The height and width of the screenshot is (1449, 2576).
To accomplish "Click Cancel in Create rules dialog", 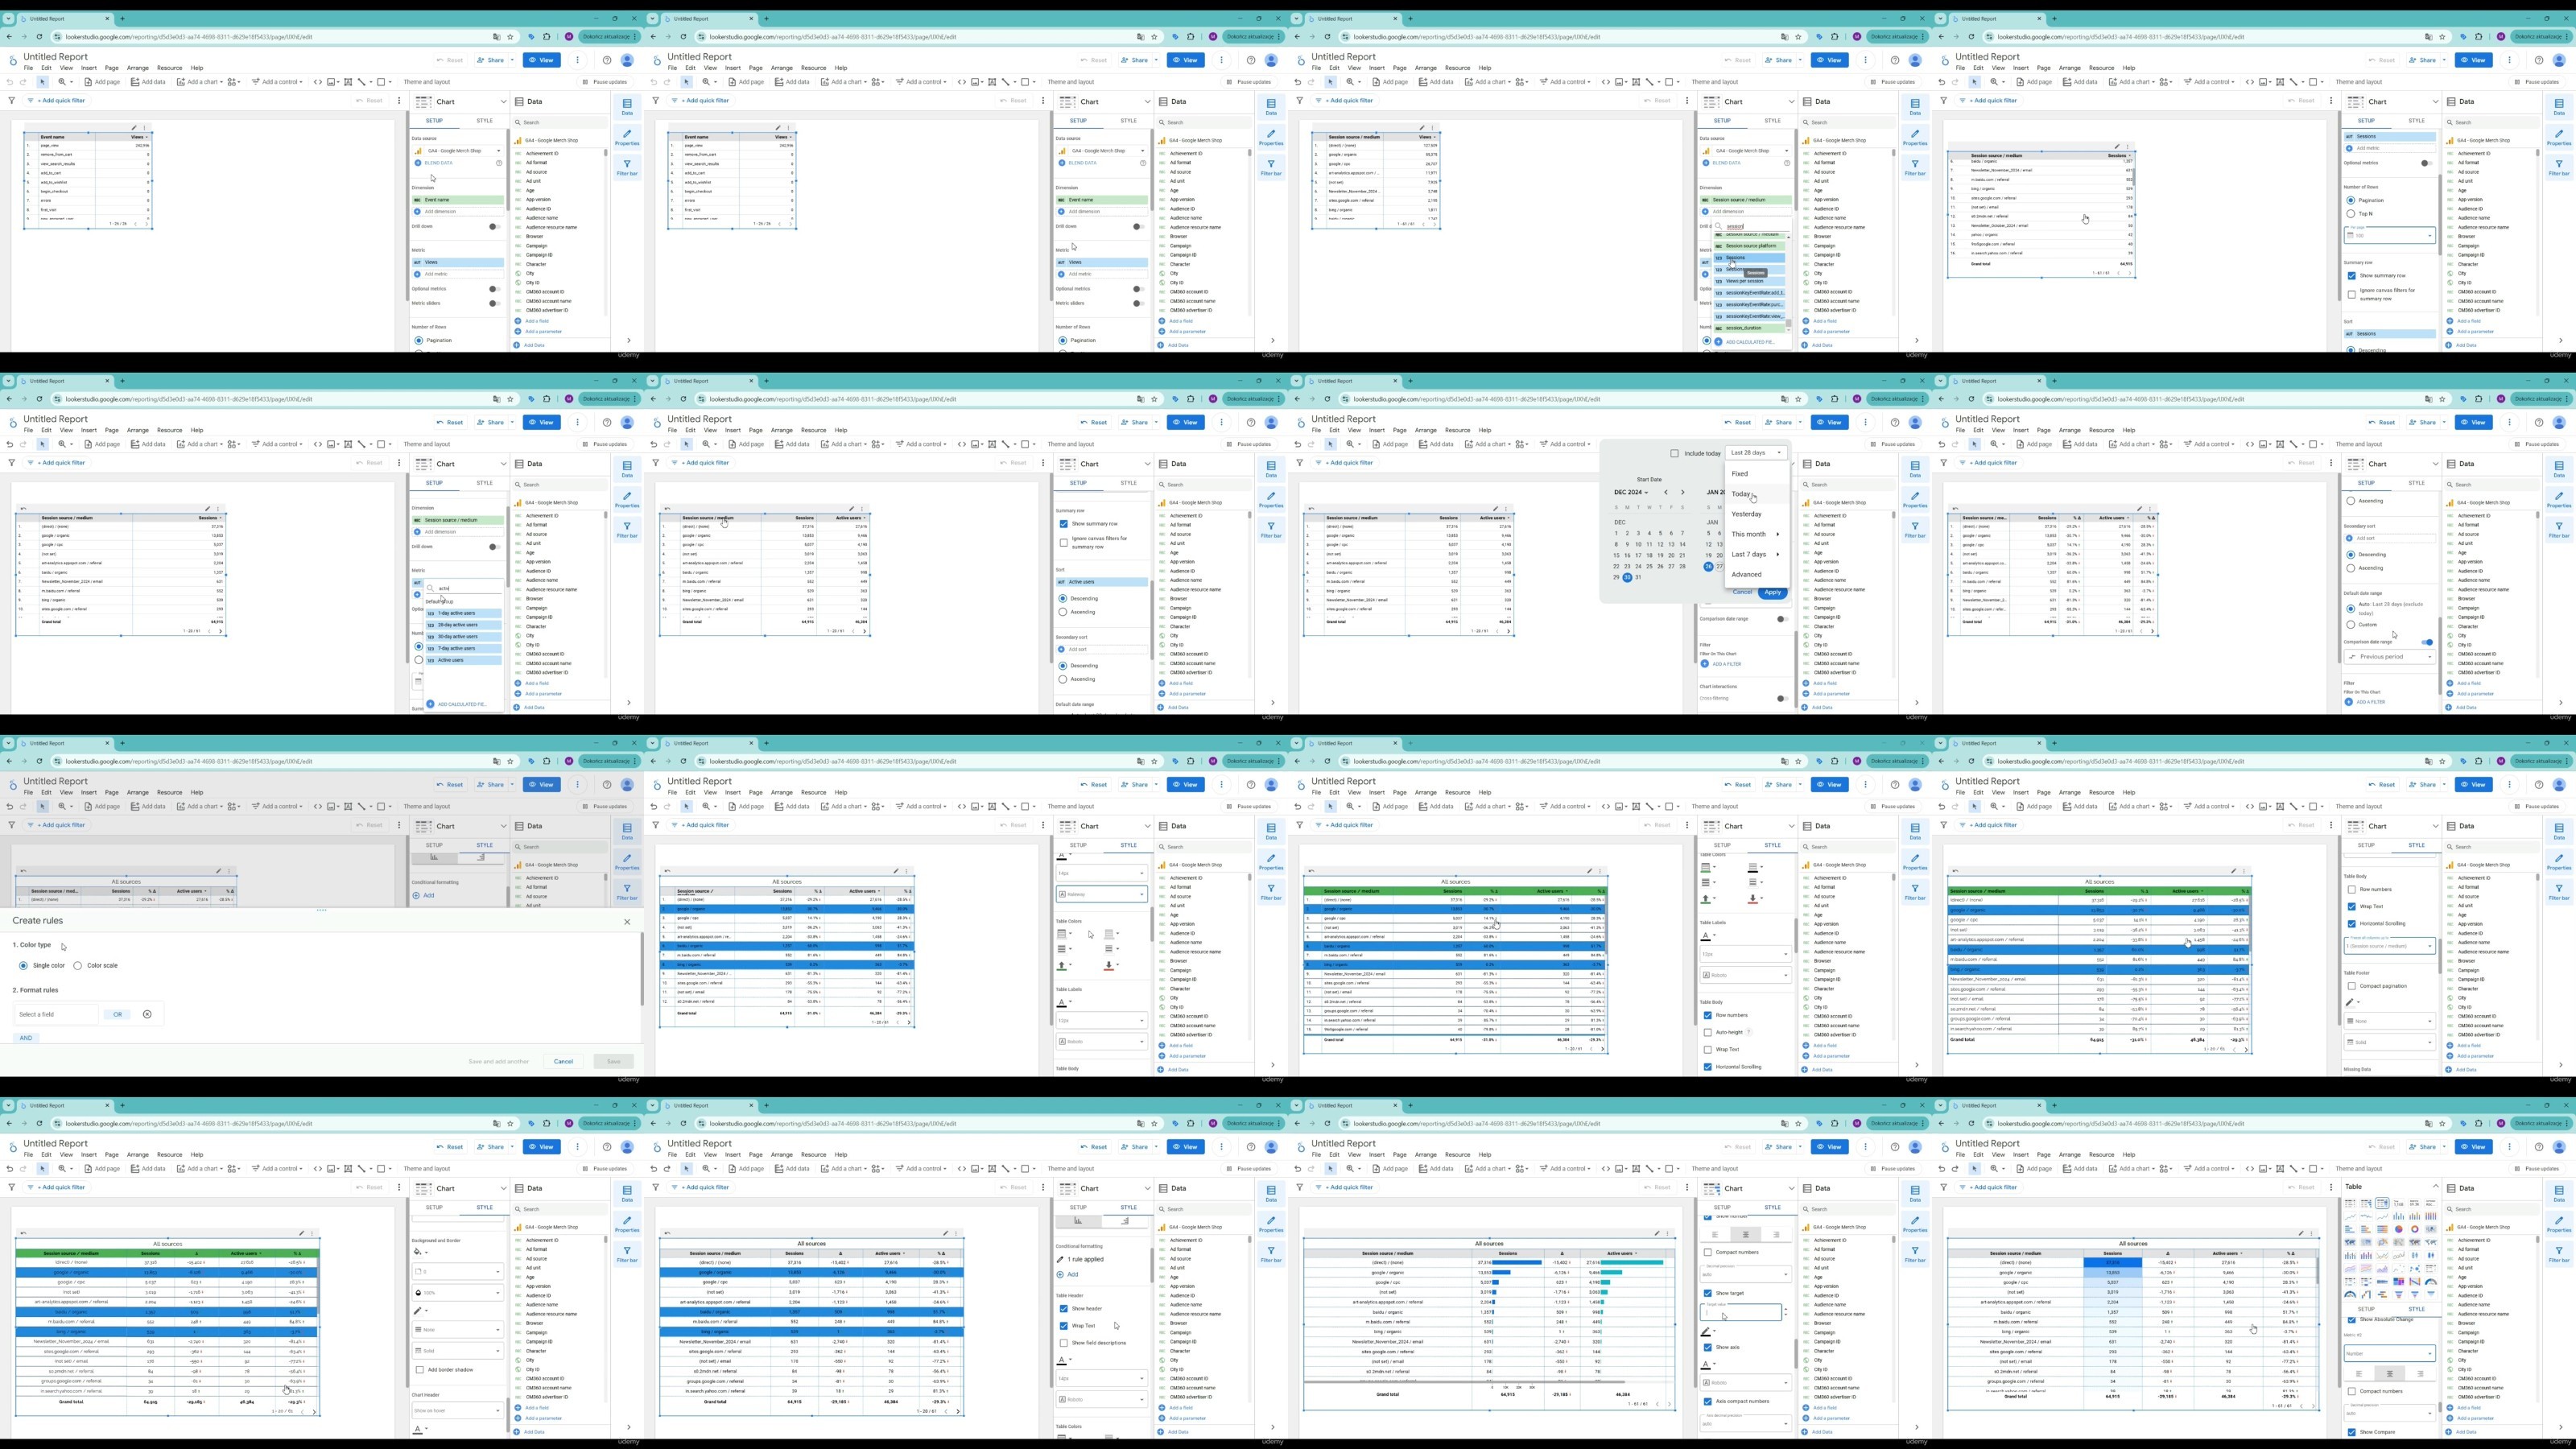I will pyautogui.click(x=563, y=1061).
